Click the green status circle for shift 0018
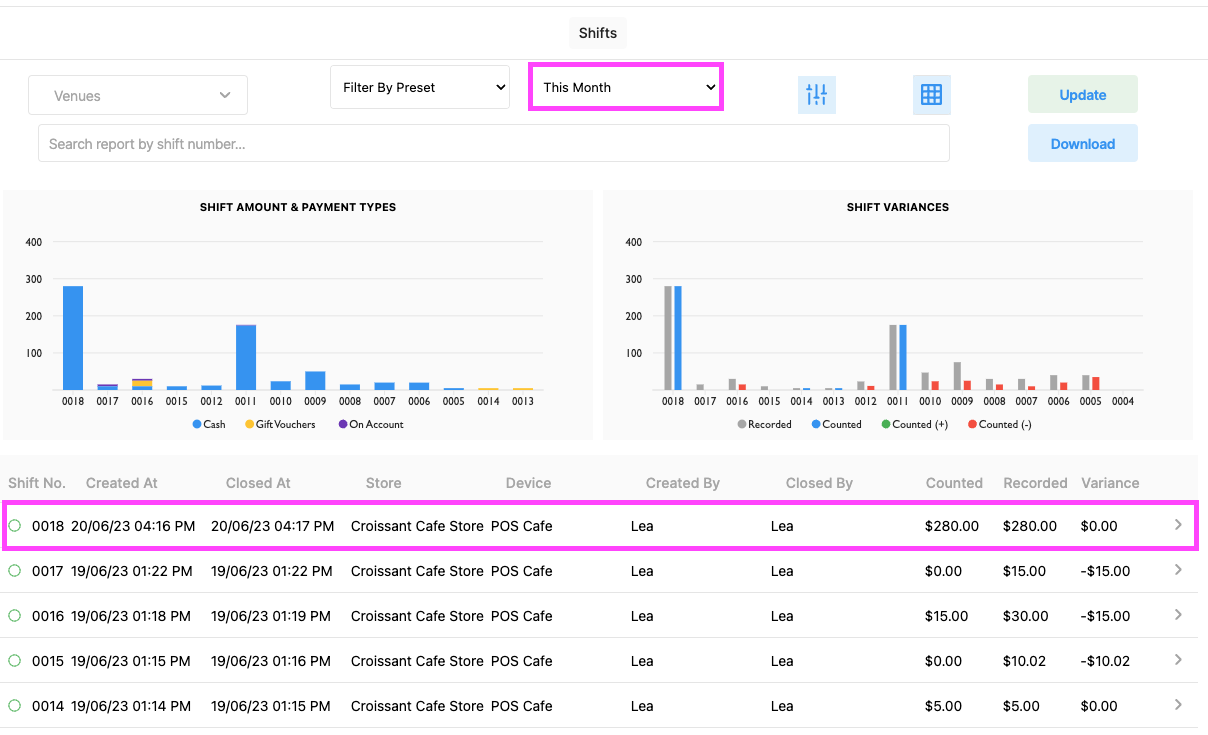The image size is (1208, 735). point(15,525)
